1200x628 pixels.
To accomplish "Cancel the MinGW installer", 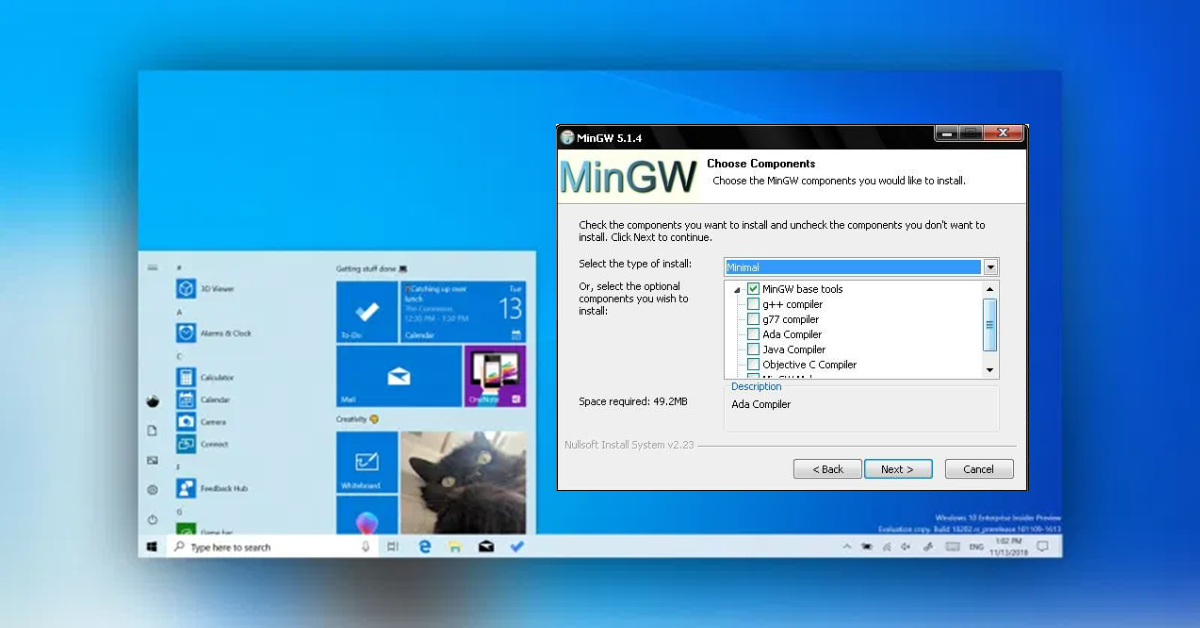I will tap(979, 469).
